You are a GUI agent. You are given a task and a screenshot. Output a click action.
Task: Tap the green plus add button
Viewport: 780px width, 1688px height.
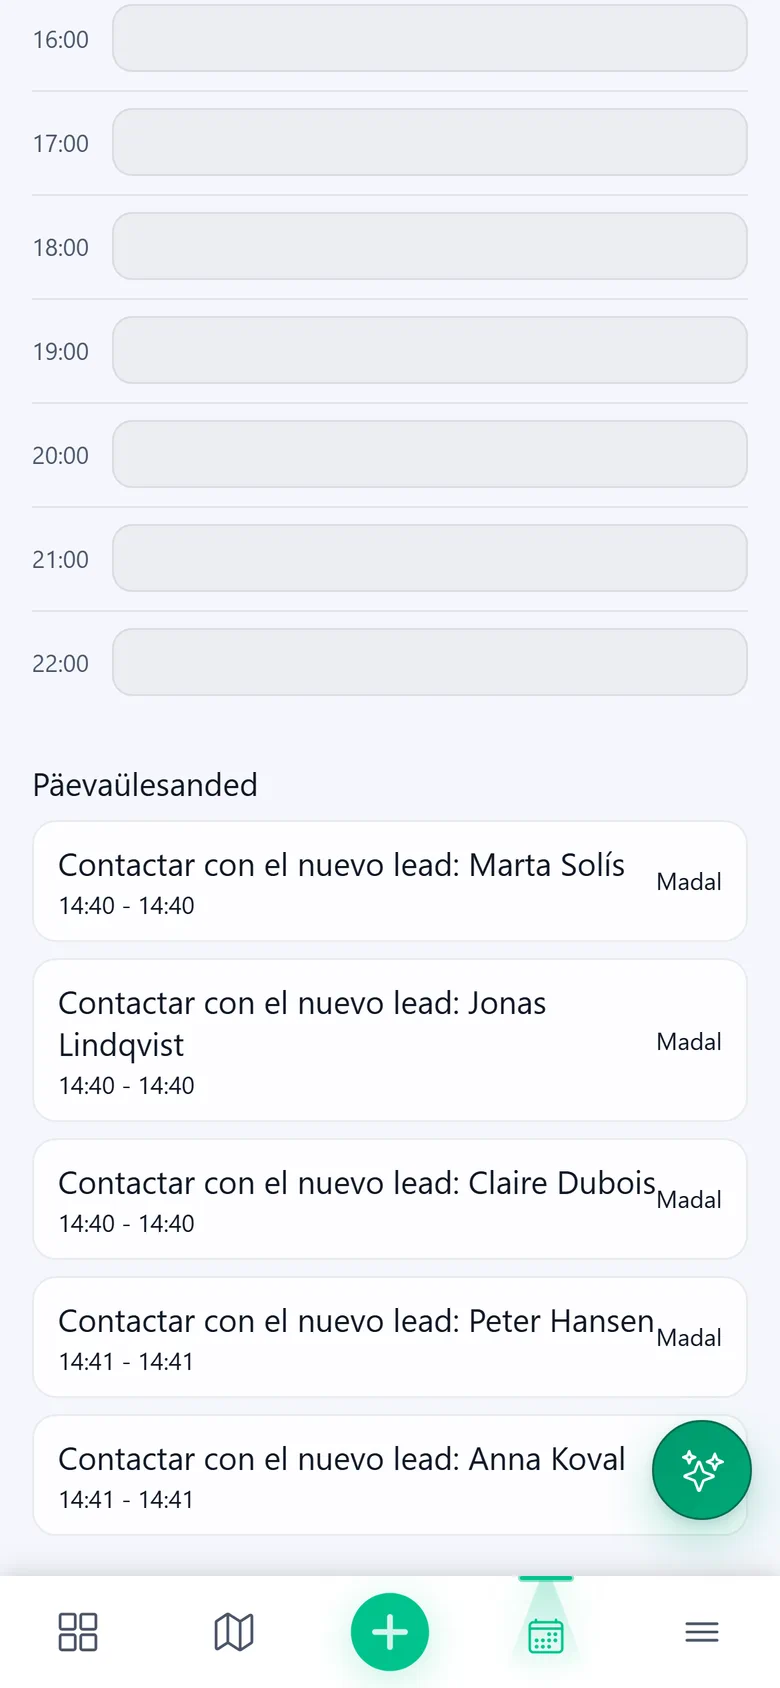click(390, 1632)
